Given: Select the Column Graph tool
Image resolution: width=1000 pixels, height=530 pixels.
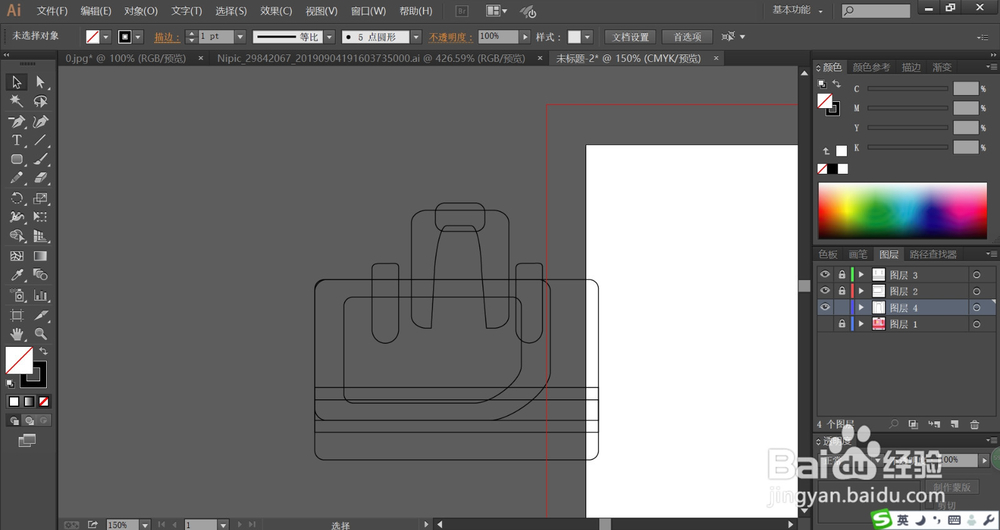Looking at the screenshot, I should coord(40,295).
